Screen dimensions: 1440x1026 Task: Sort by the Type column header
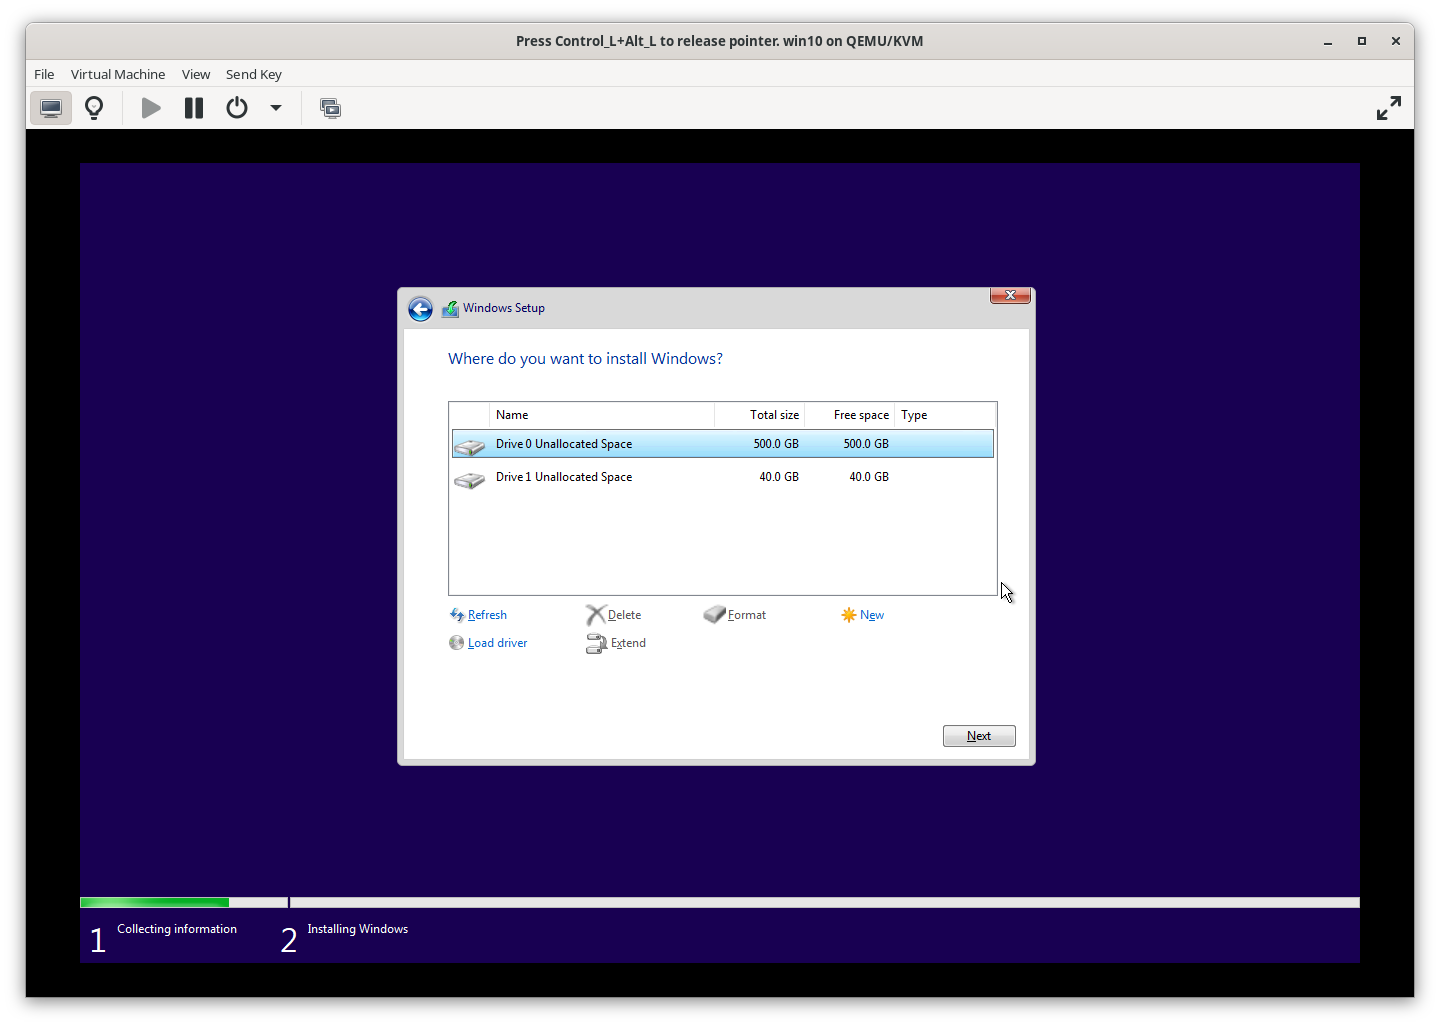pos(945,415)
